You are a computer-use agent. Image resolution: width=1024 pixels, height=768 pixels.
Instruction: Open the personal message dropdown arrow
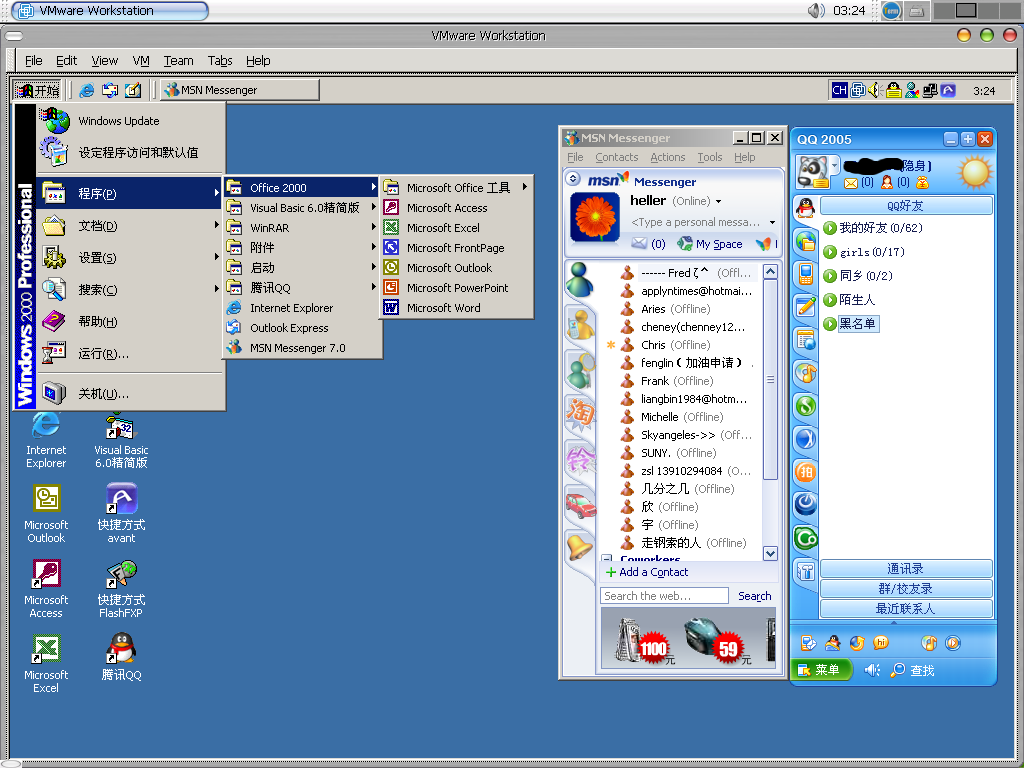point(773,223)
